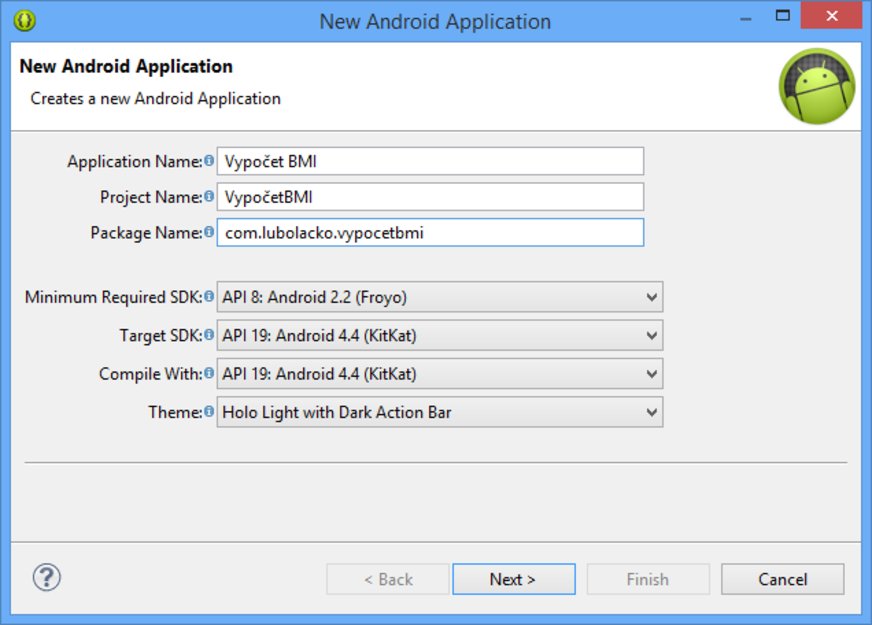
Task: Click info icon beside Project Name
Action: pos(209,197)
